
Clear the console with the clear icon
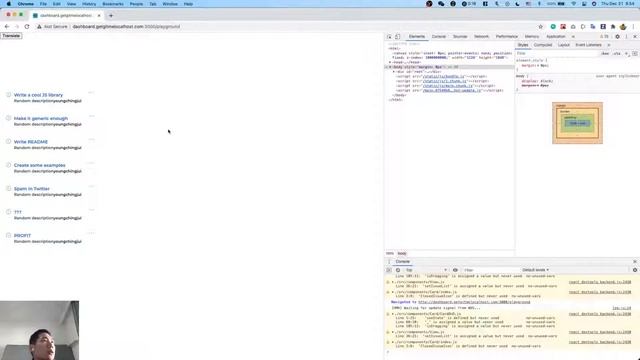point(398,270)
